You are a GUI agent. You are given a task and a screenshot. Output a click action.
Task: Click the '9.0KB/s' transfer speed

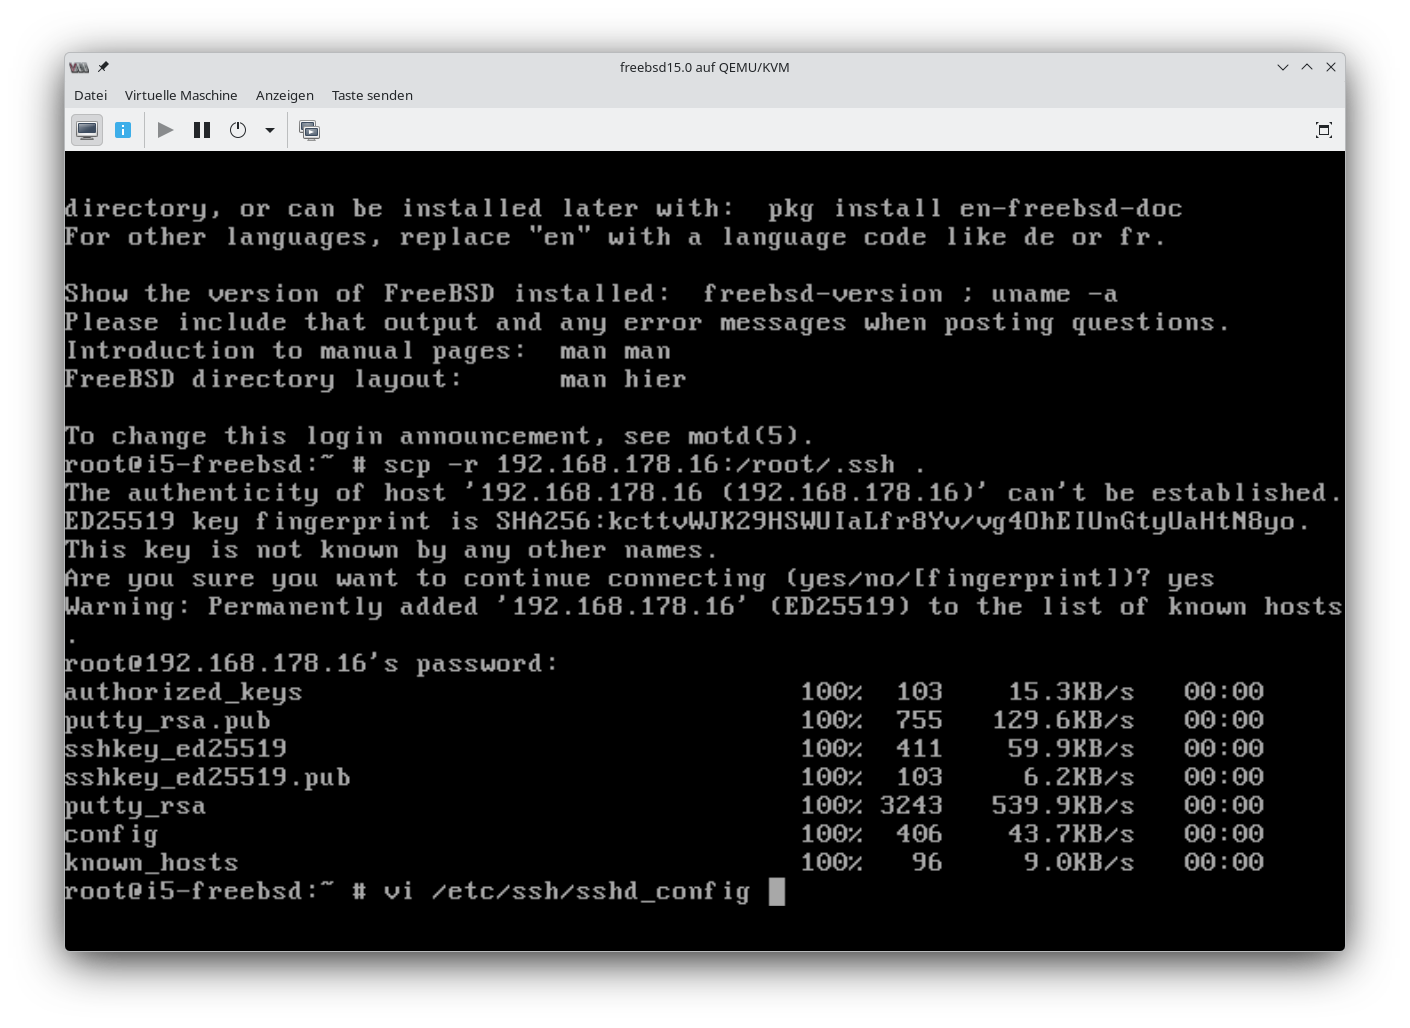click(1079, 863)
